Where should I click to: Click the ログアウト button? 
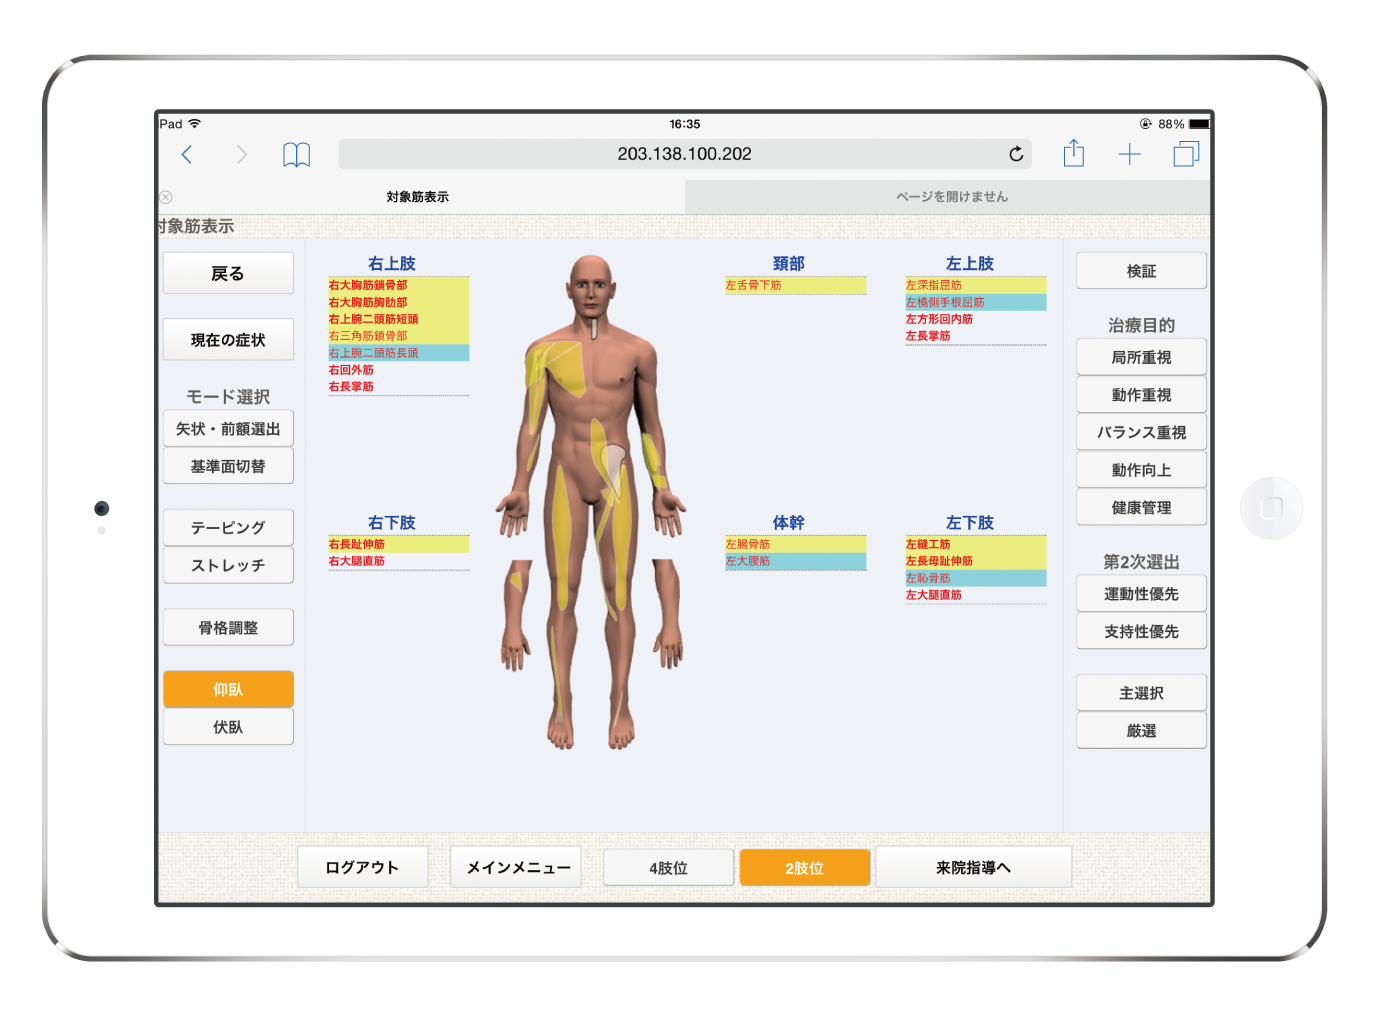pyautogui.click(x=362, y=867)
